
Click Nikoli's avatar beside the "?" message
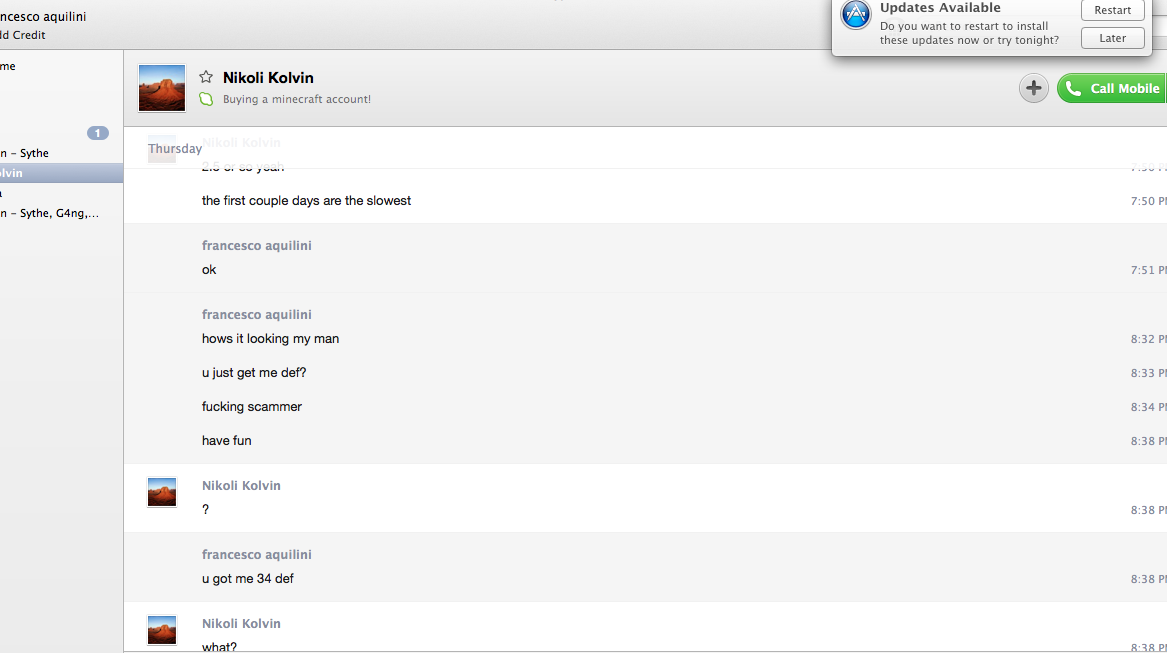(x=162, y=492)
